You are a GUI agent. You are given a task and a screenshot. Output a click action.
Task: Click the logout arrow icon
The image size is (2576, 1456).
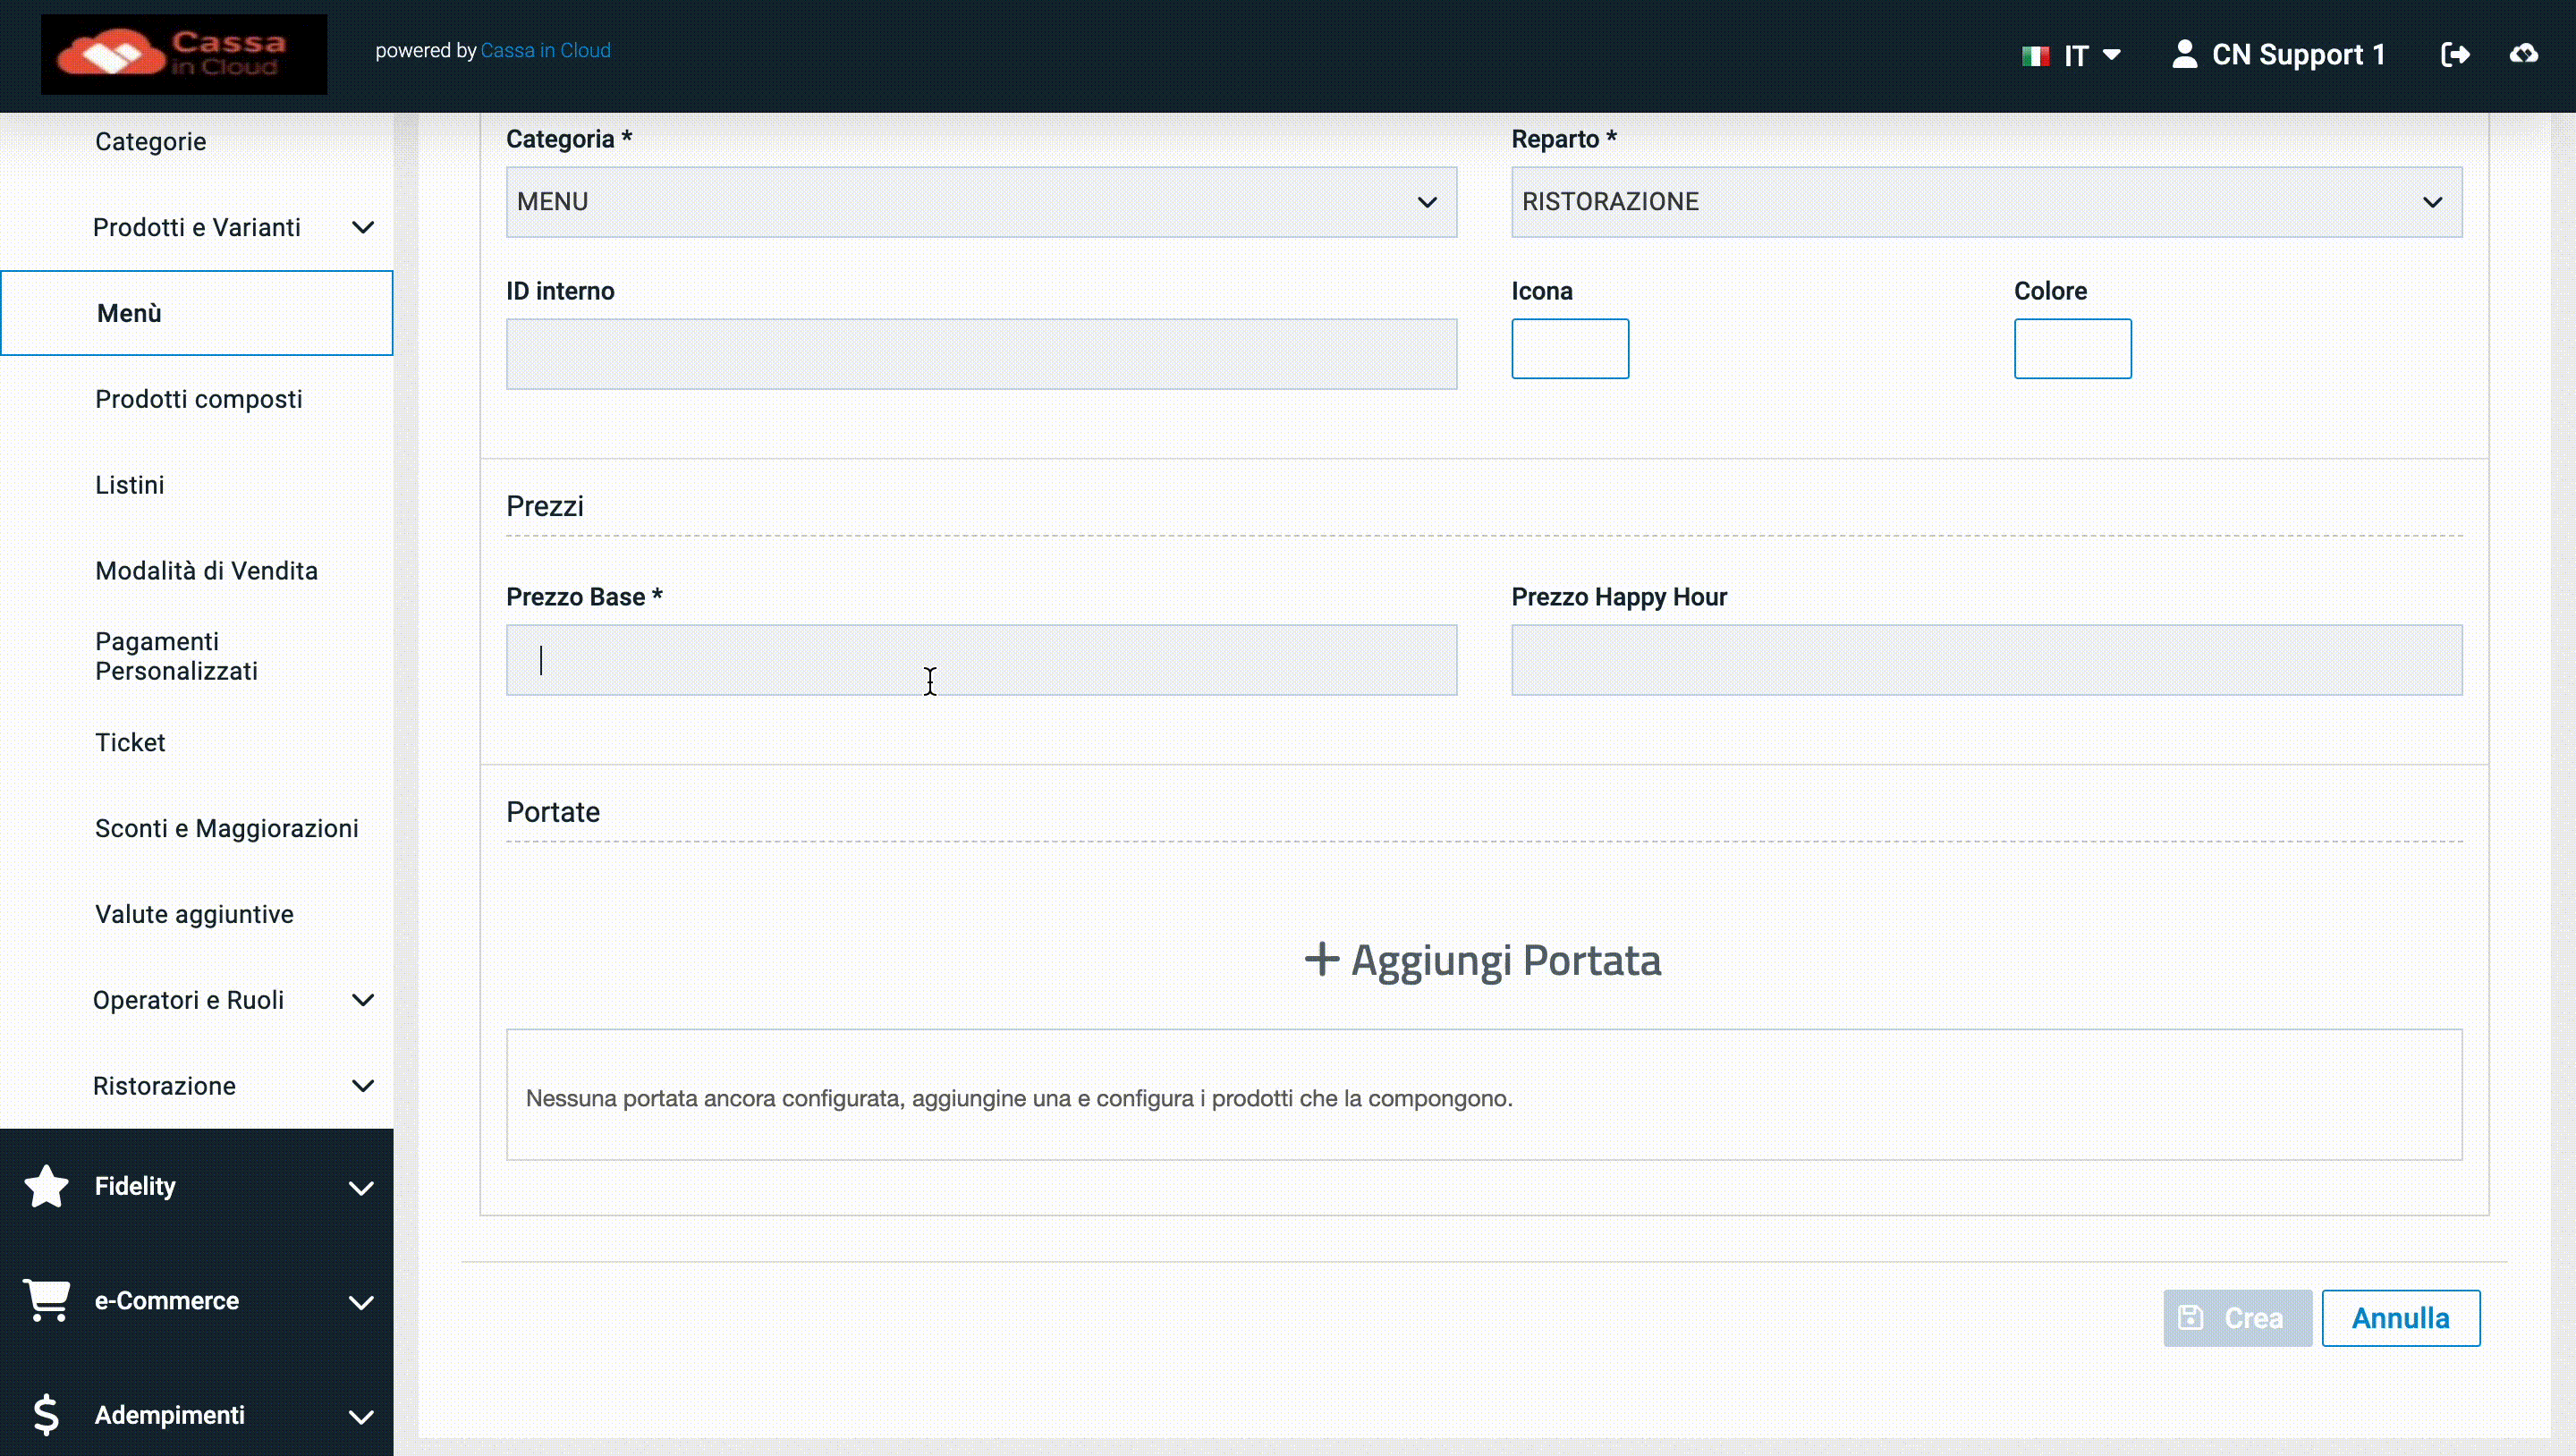tap(2455, 54)
